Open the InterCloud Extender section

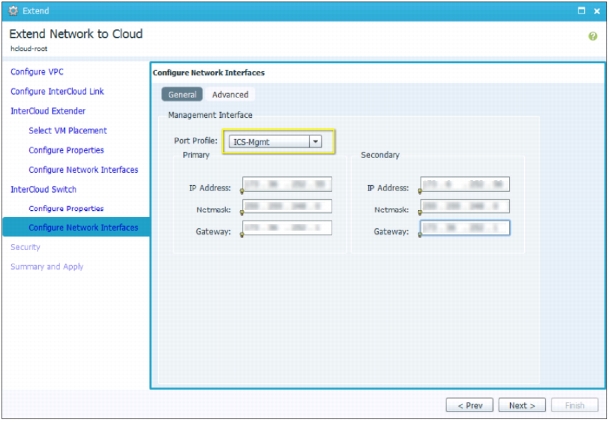(48, 111)
